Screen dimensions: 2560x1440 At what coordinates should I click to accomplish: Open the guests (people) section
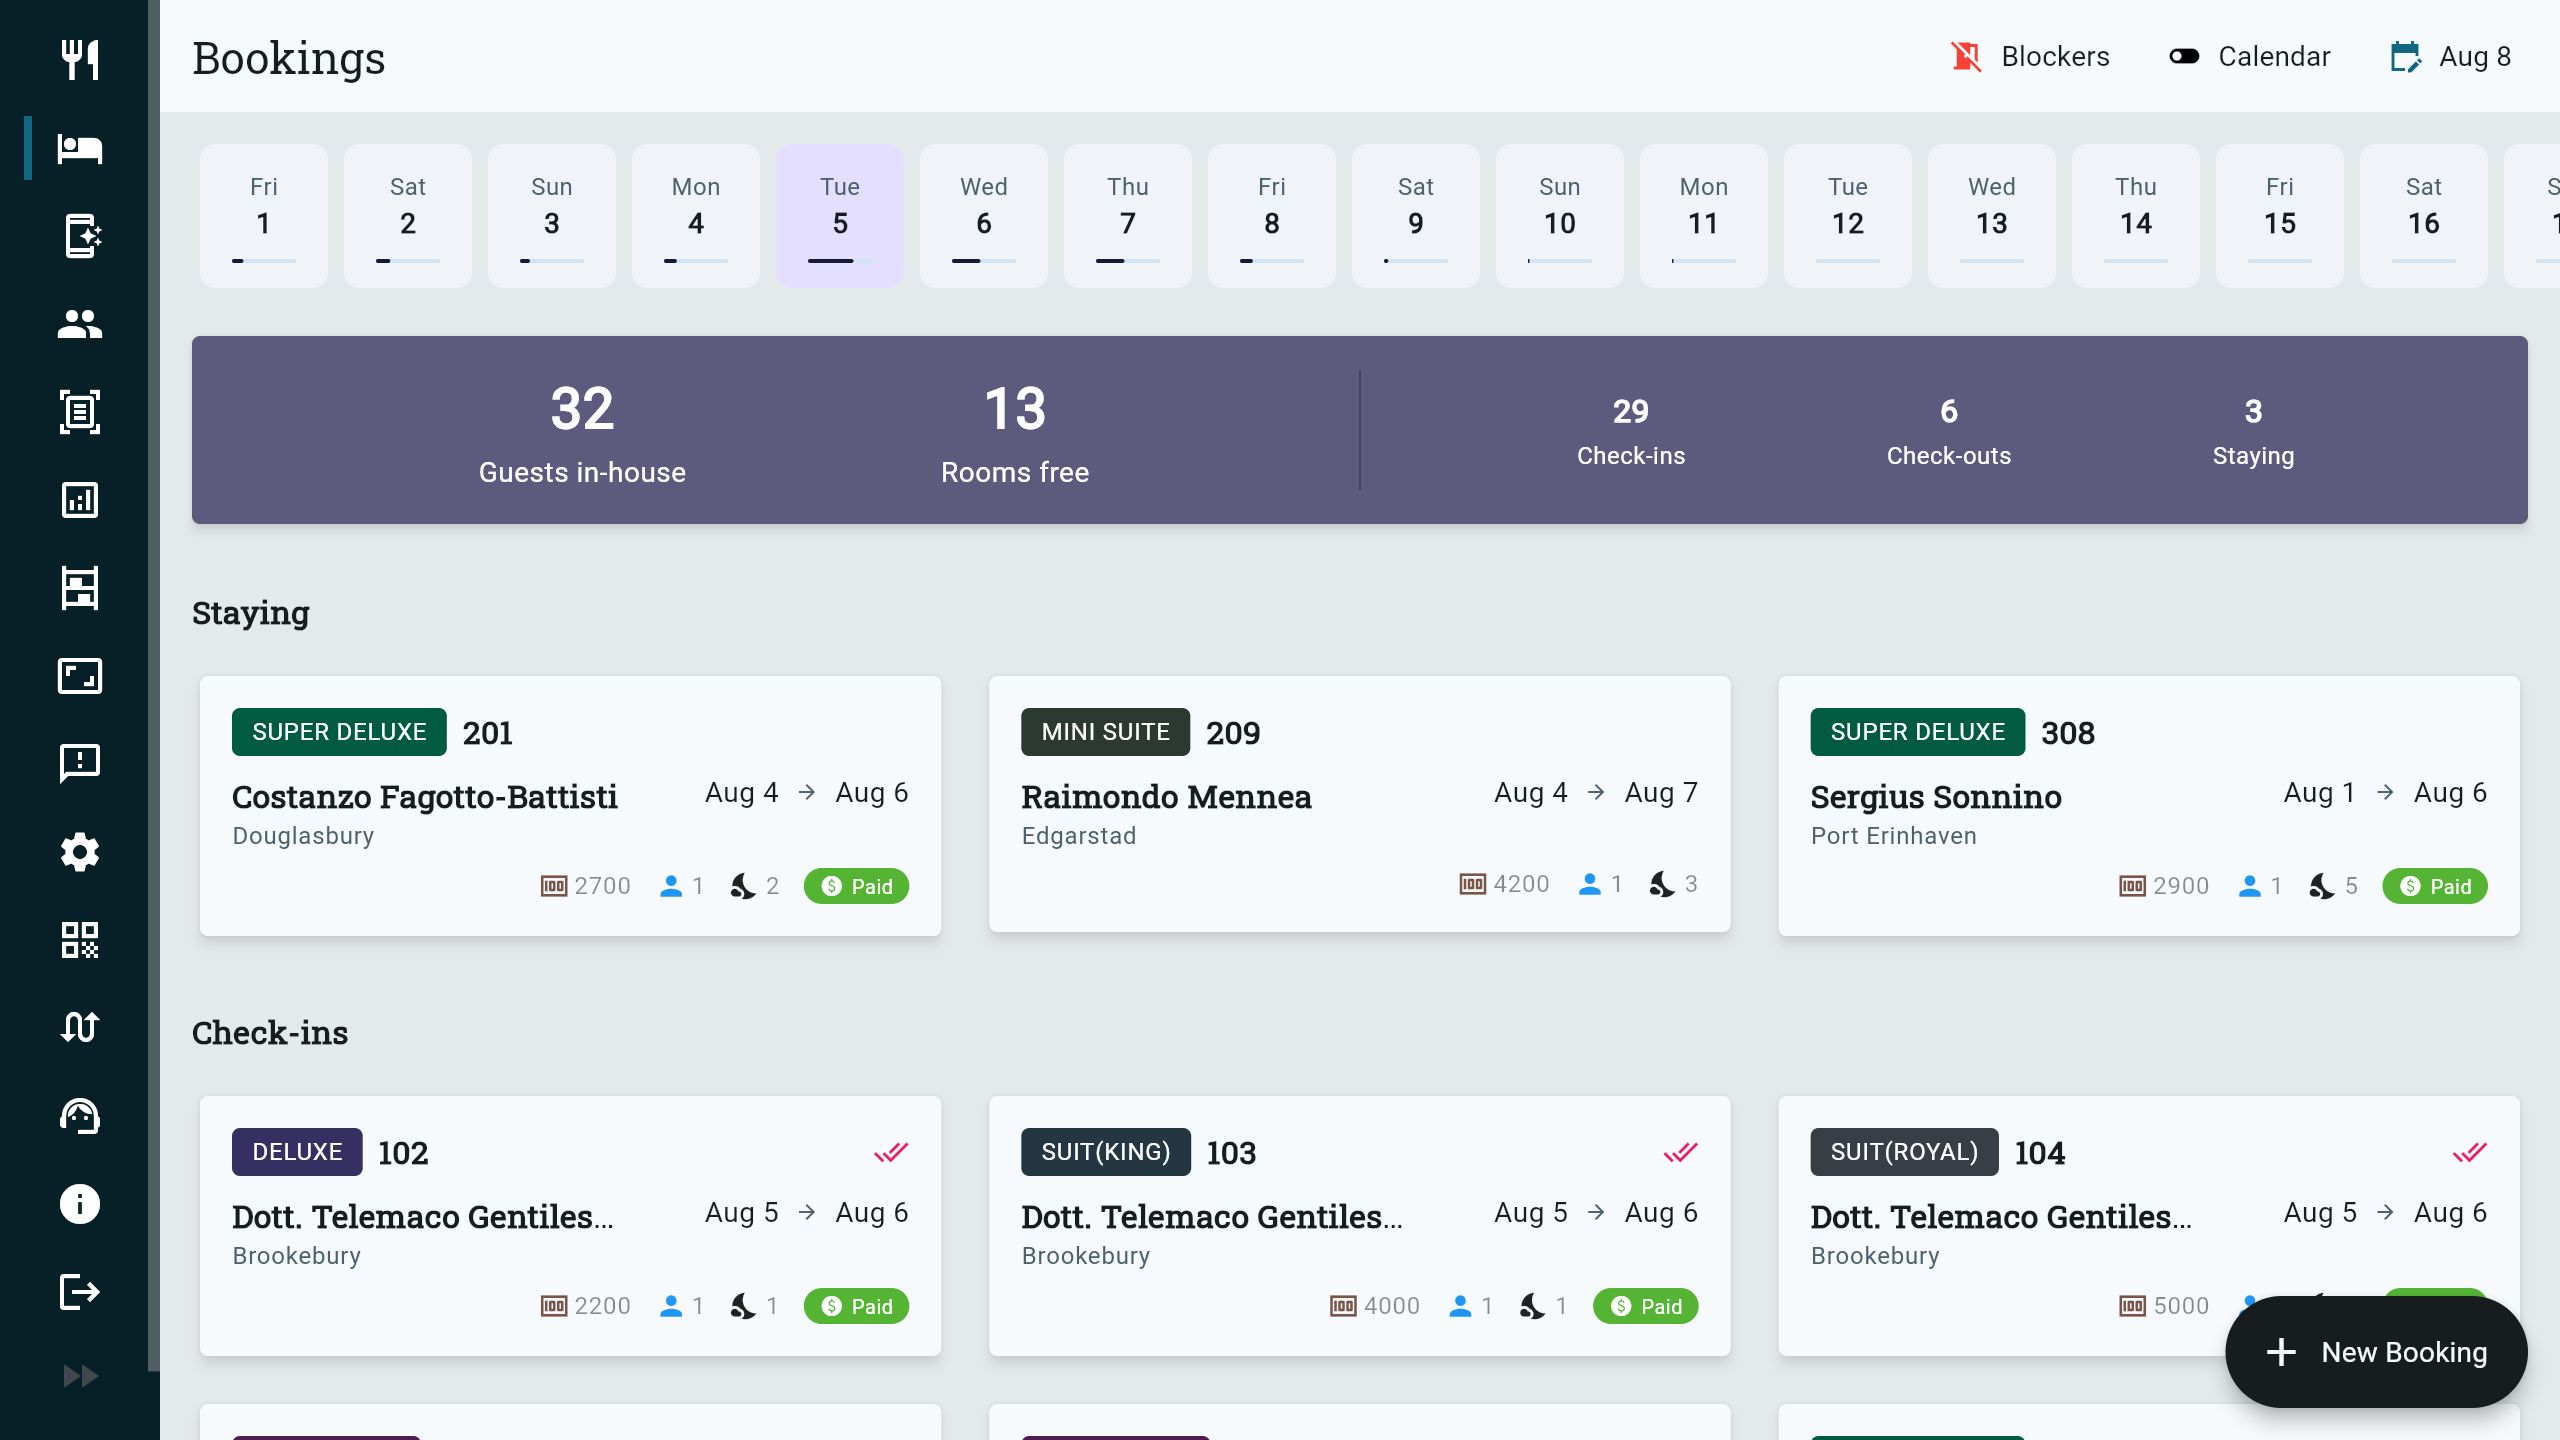pos(80,324)
